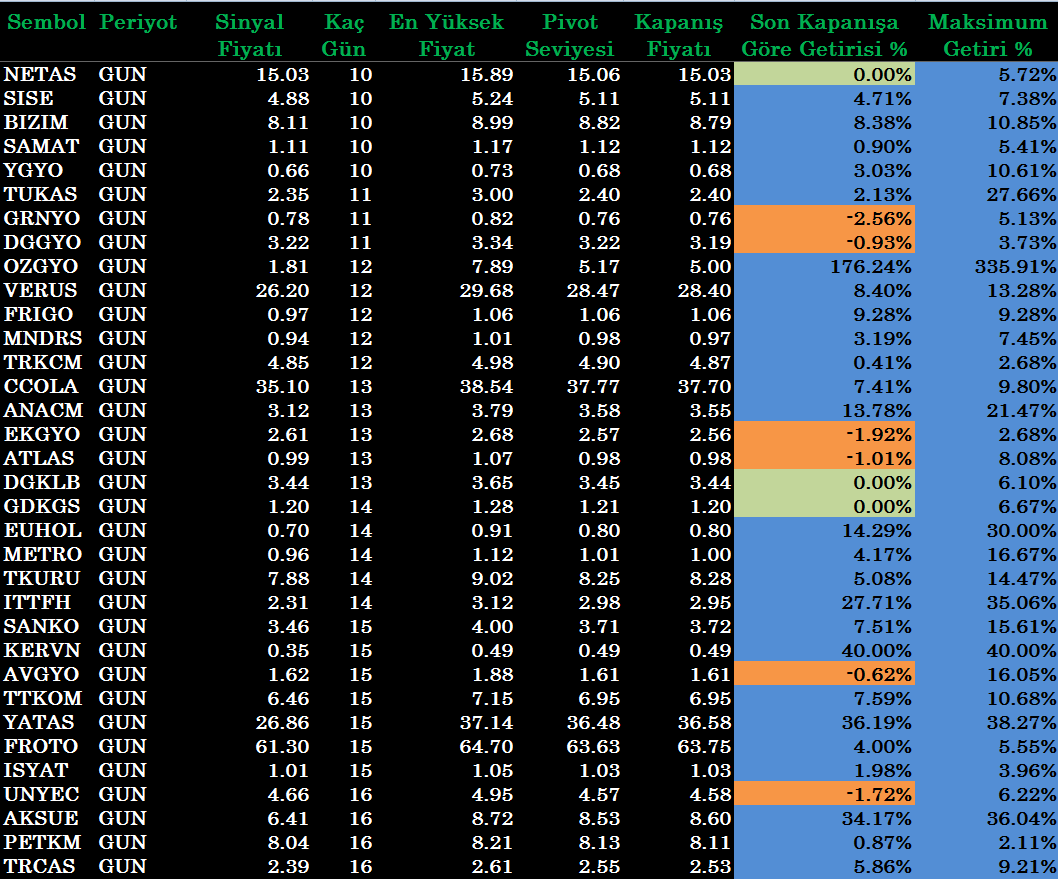Select the Kapanış Fiyatı header

(678, 36)
